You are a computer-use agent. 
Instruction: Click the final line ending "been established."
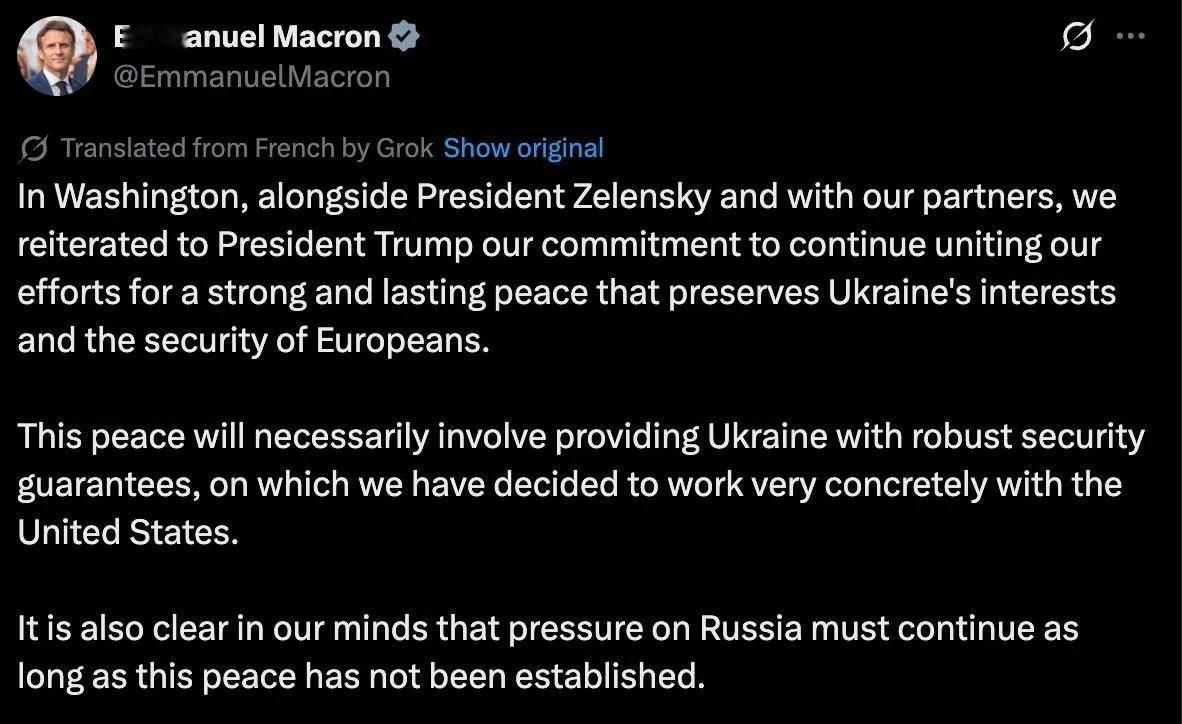click(361, 676)
